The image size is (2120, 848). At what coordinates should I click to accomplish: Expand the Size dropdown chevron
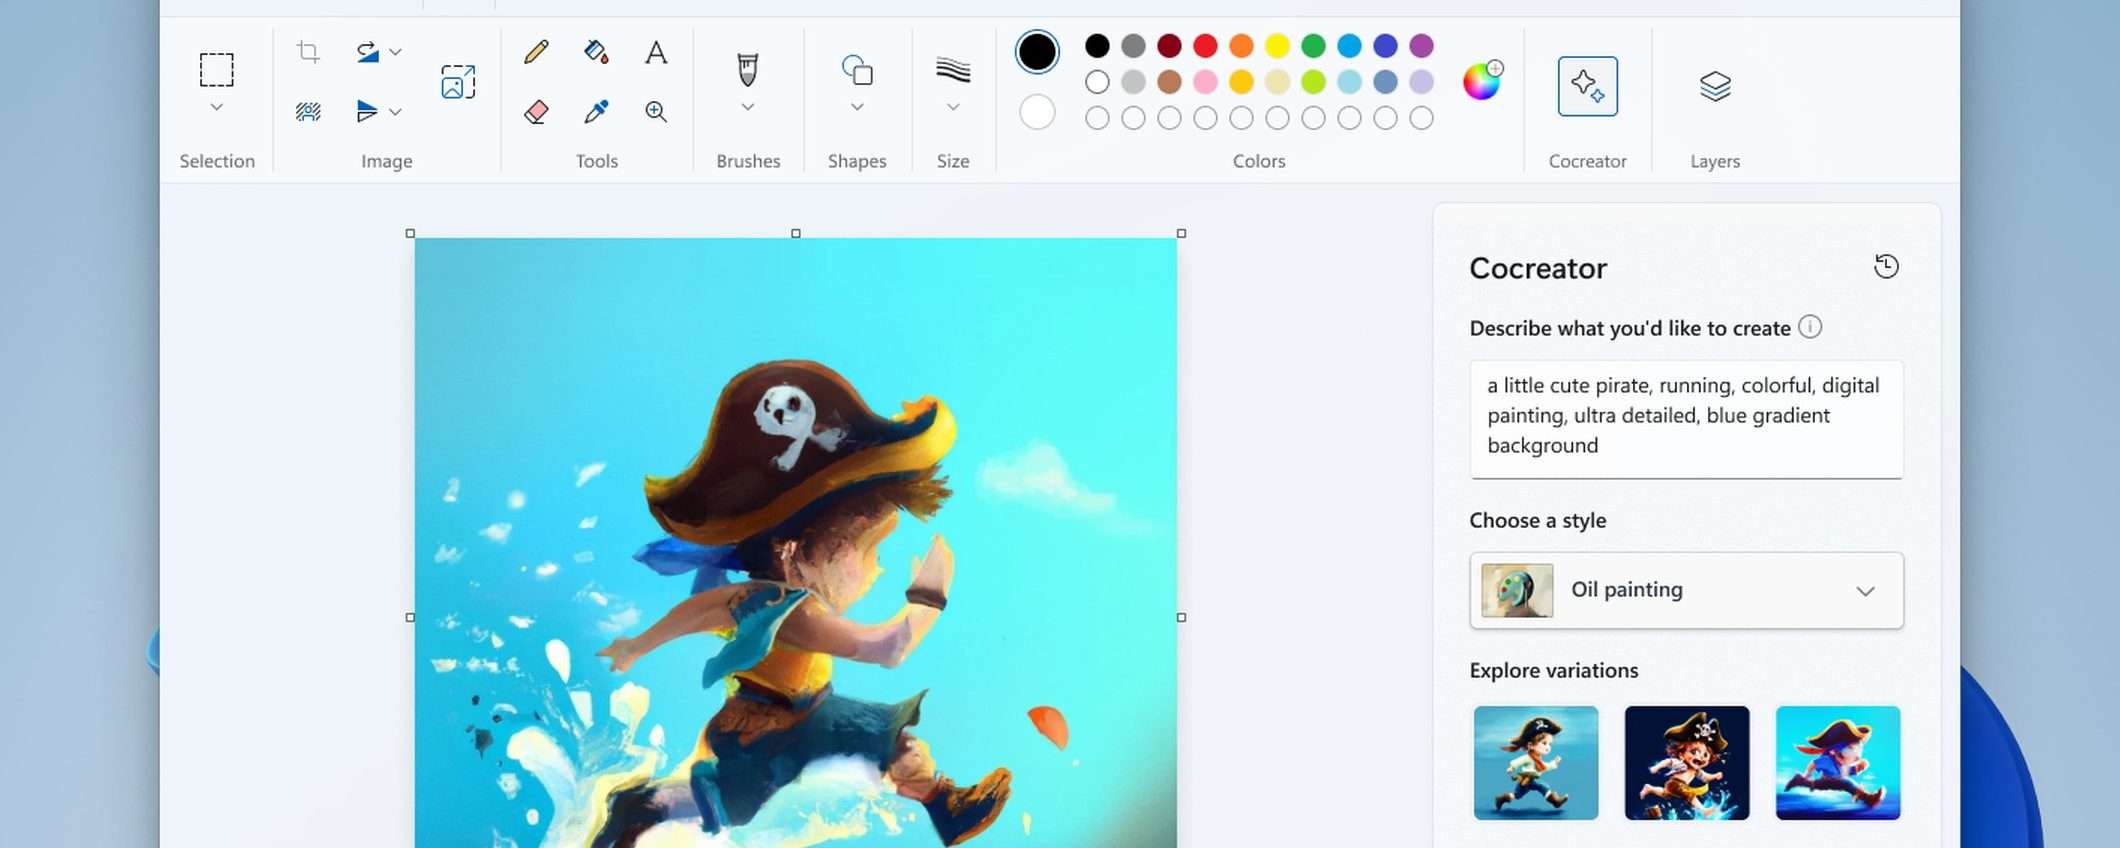pos(953,107)
